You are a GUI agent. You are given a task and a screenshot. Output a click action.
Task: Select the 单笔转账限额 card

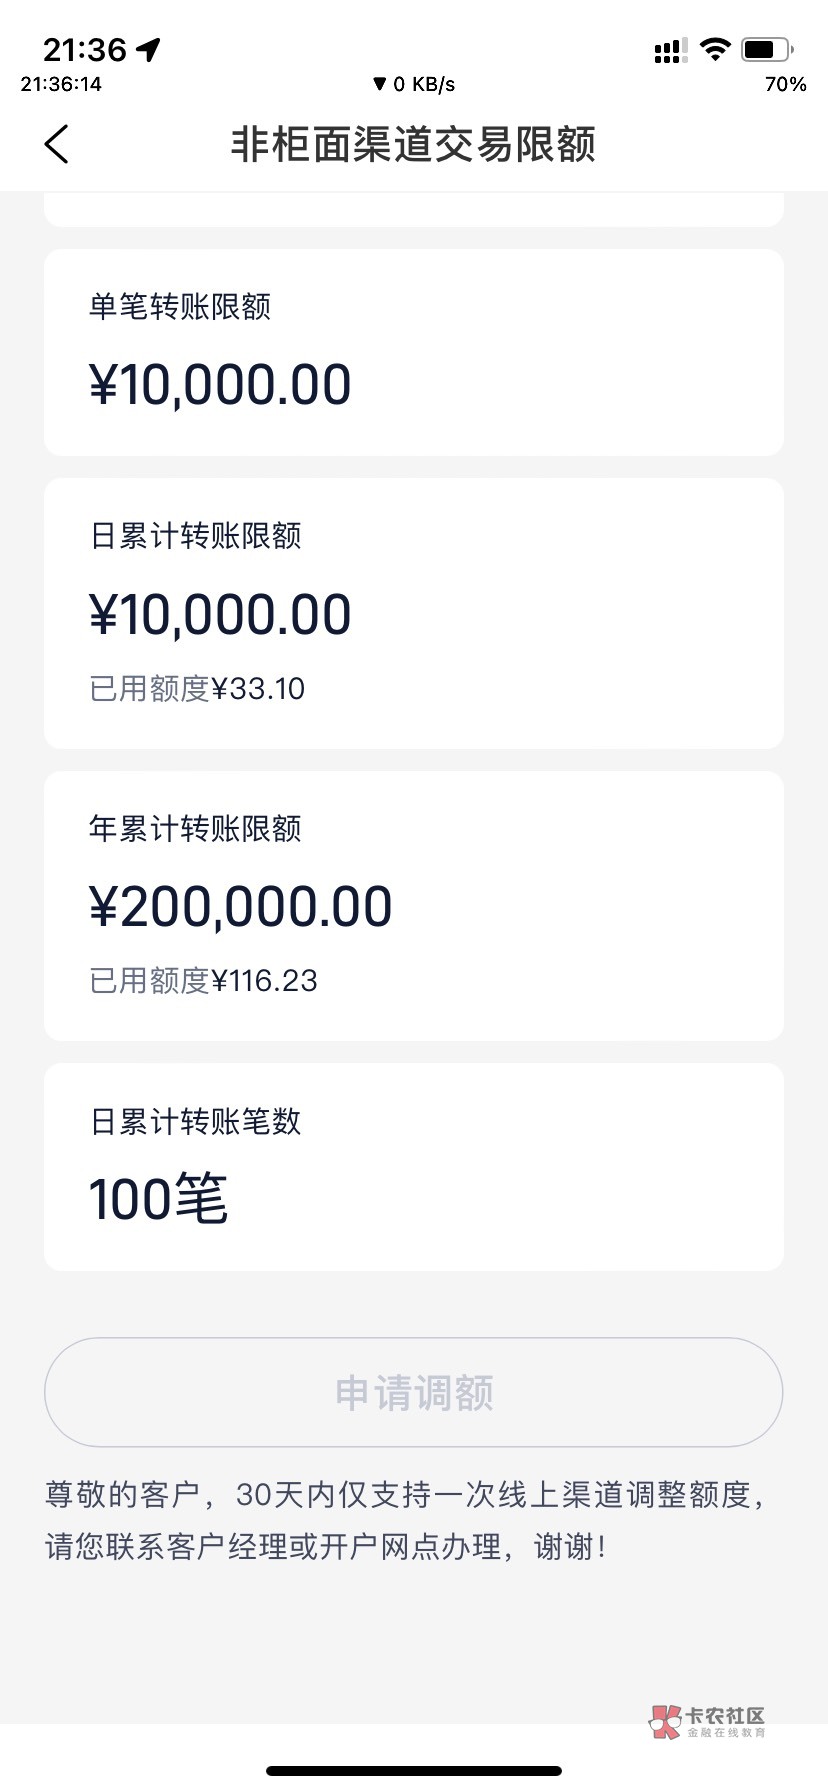click(x=413, y=352)
